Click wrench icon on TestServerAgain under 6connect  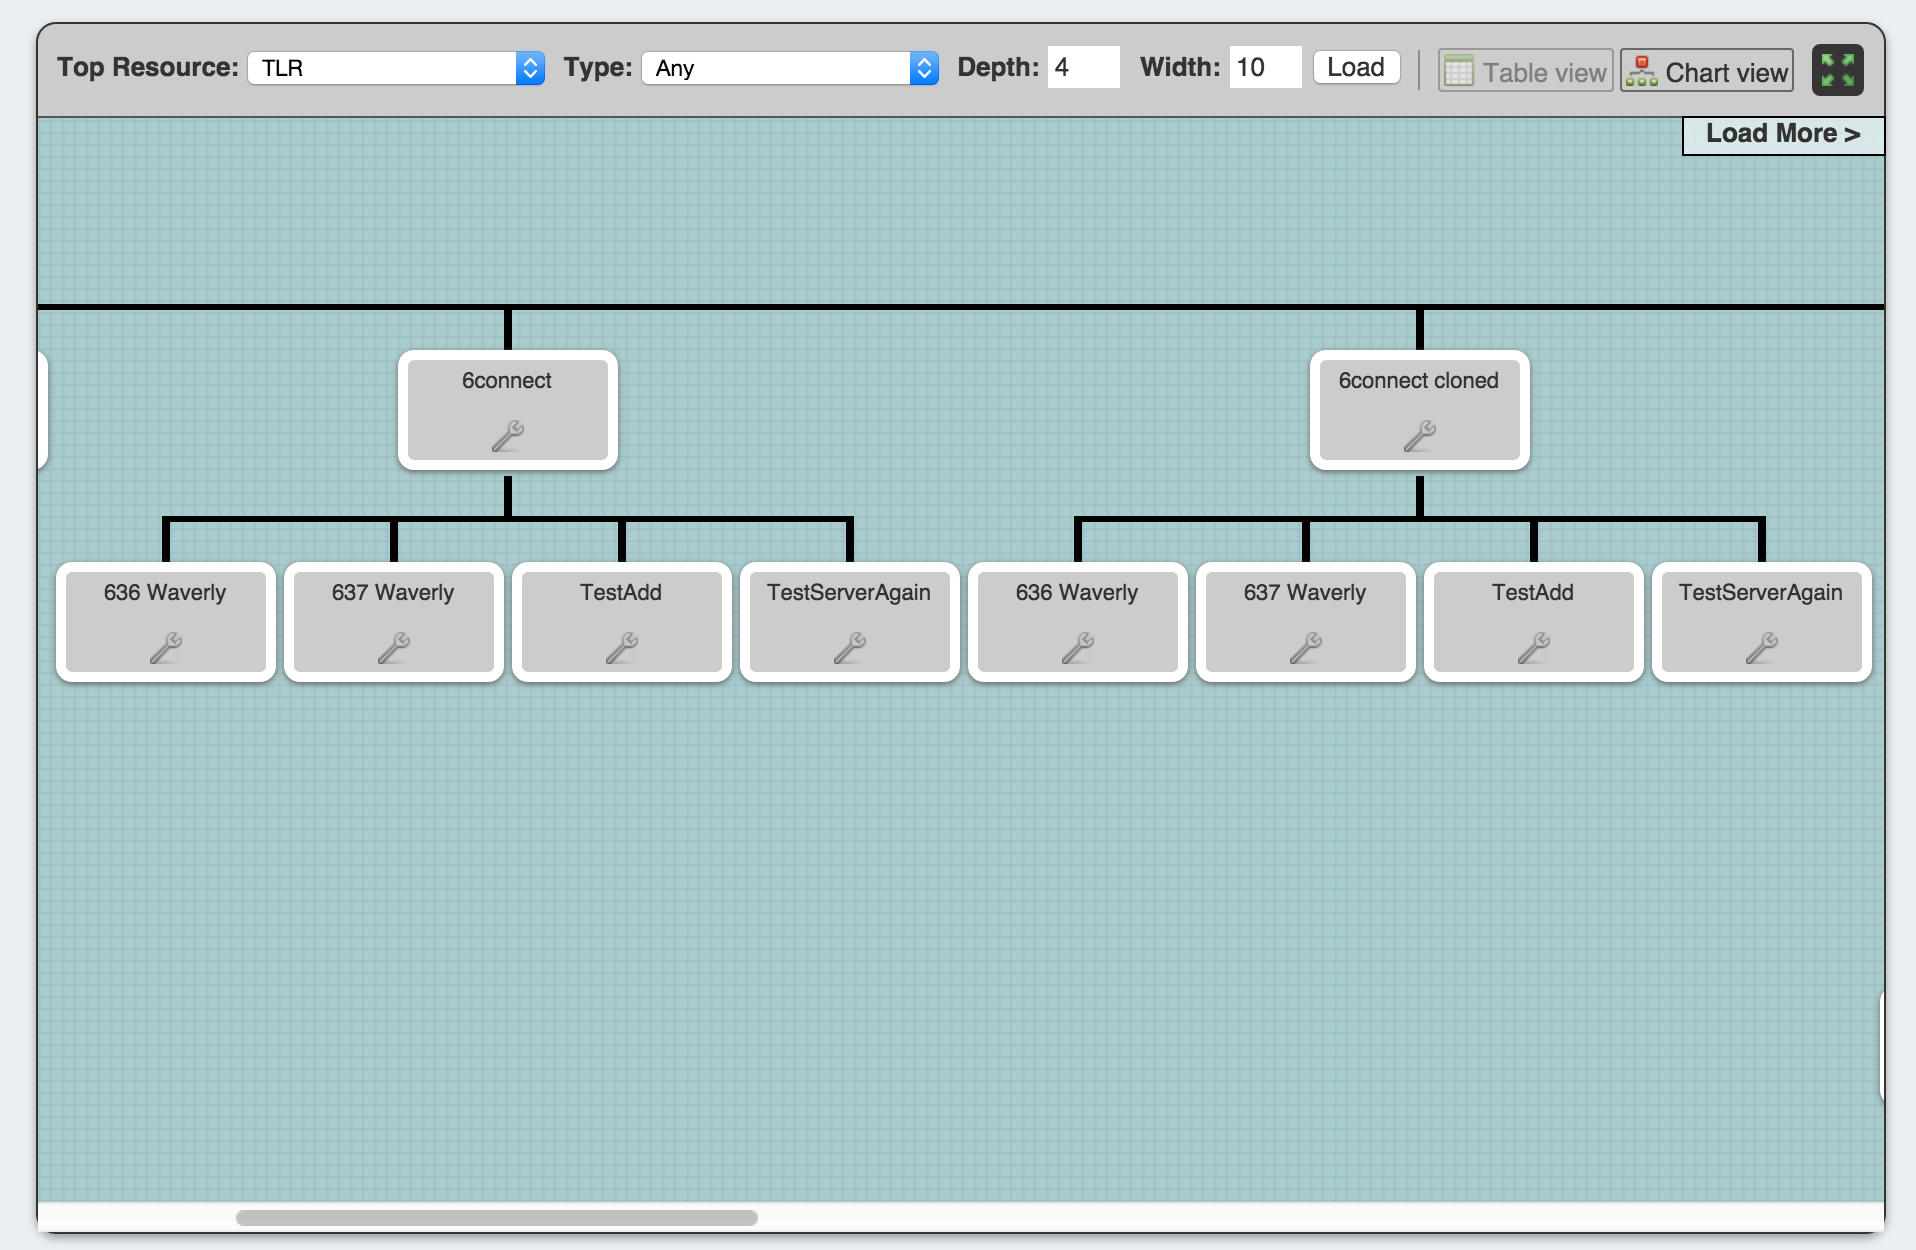(850, 648)
